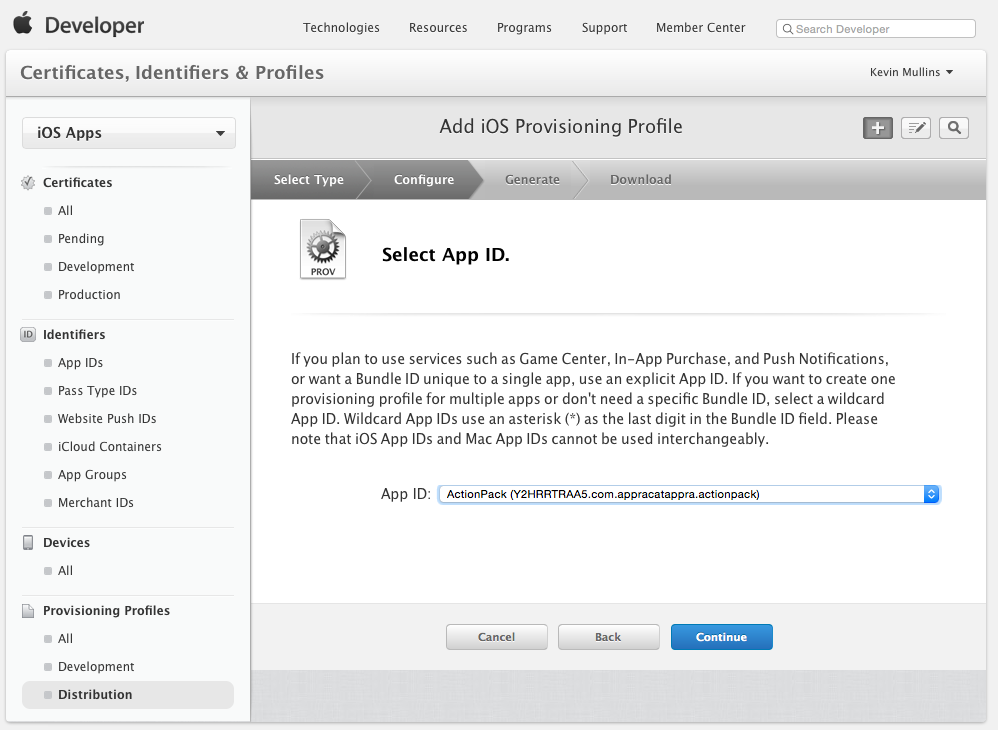Open App Groups list
998x730 pixels.
92,475
